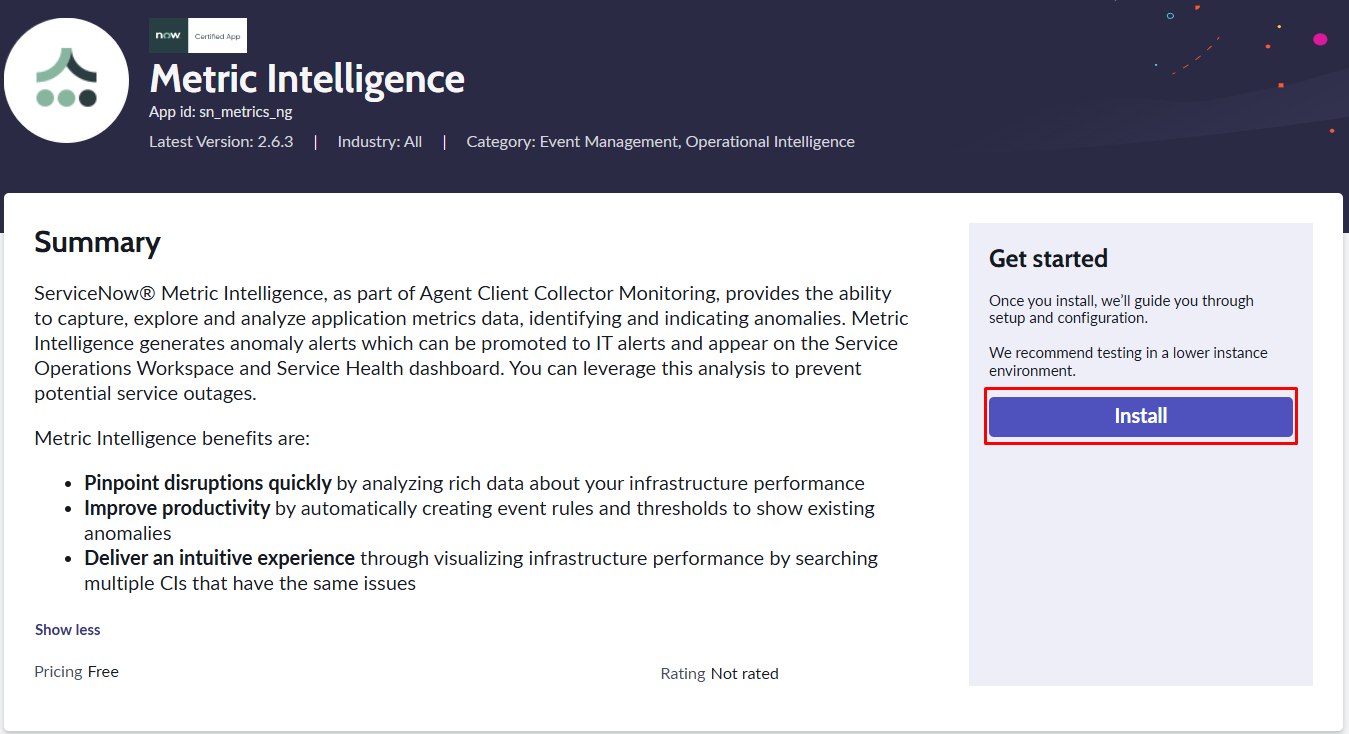The width and height of the screenshot is (1349, 734).
Task: Click the Improve productivity bullet
Action: [480, 520]
